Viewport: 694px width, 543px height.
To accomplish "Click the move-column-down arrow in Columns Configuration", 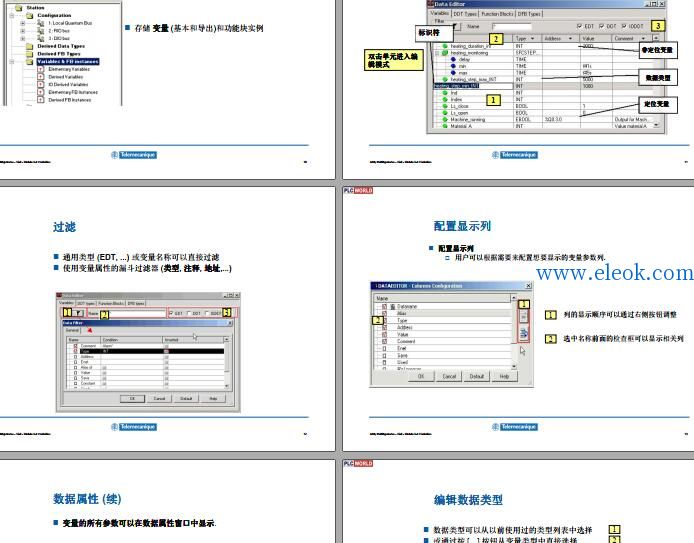I will (x=524, y=333).
